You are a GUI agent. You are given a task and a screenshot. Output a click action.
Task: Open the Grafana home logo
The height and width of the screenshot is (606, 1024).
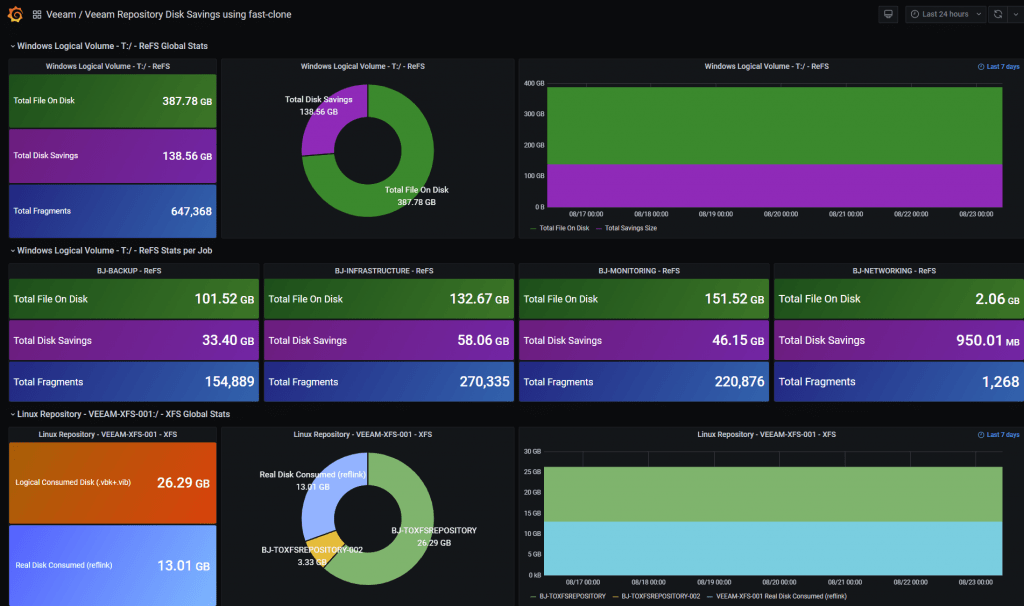15,14
